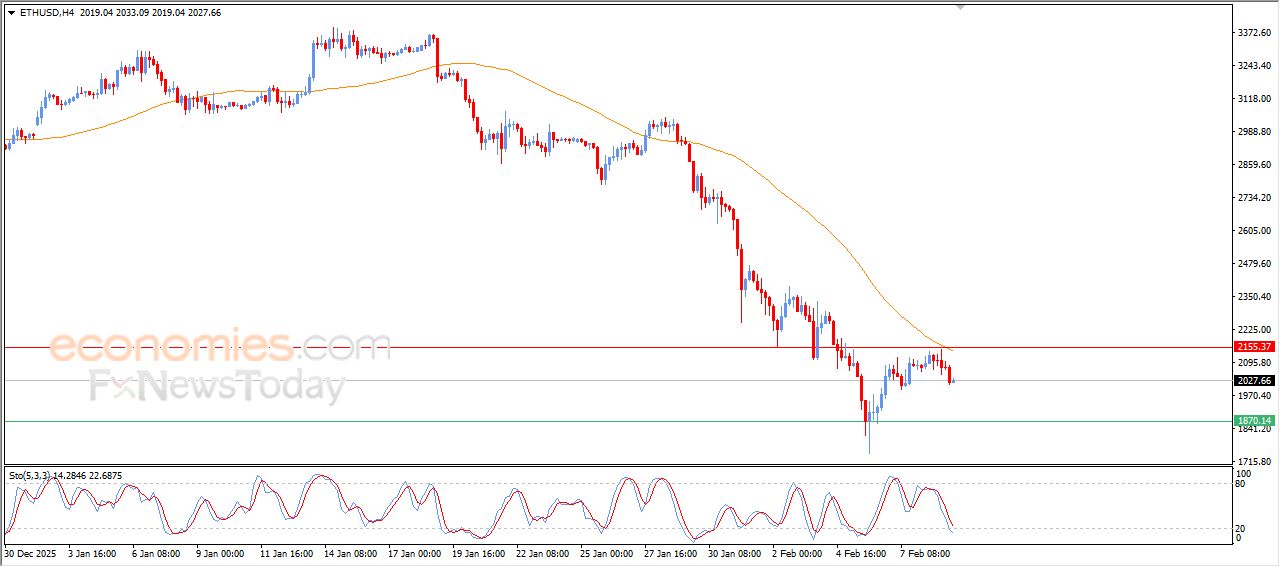Click the economies.com watermark
Image resolution: width=1280 pixels, height=567 pixels.
pos(220,347)
